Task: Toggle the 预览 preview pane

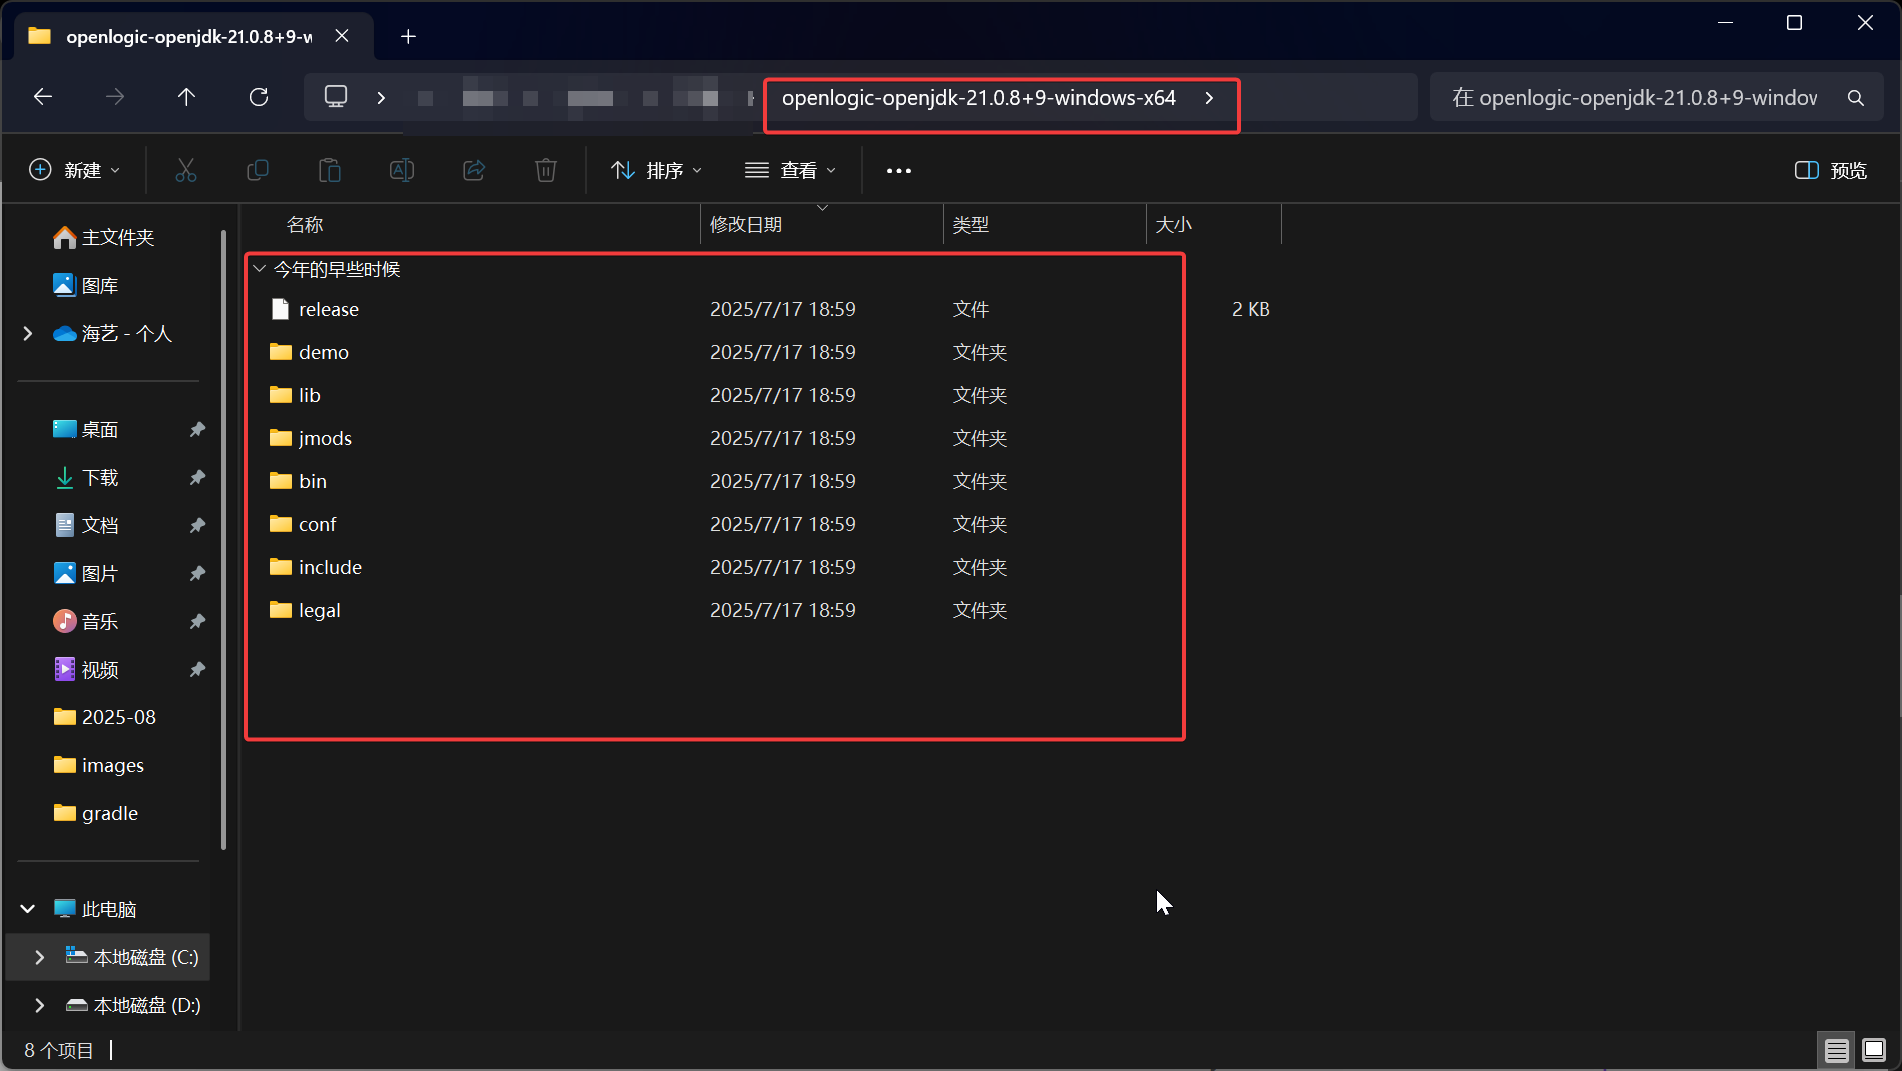Action: (x=1830, y=170)
